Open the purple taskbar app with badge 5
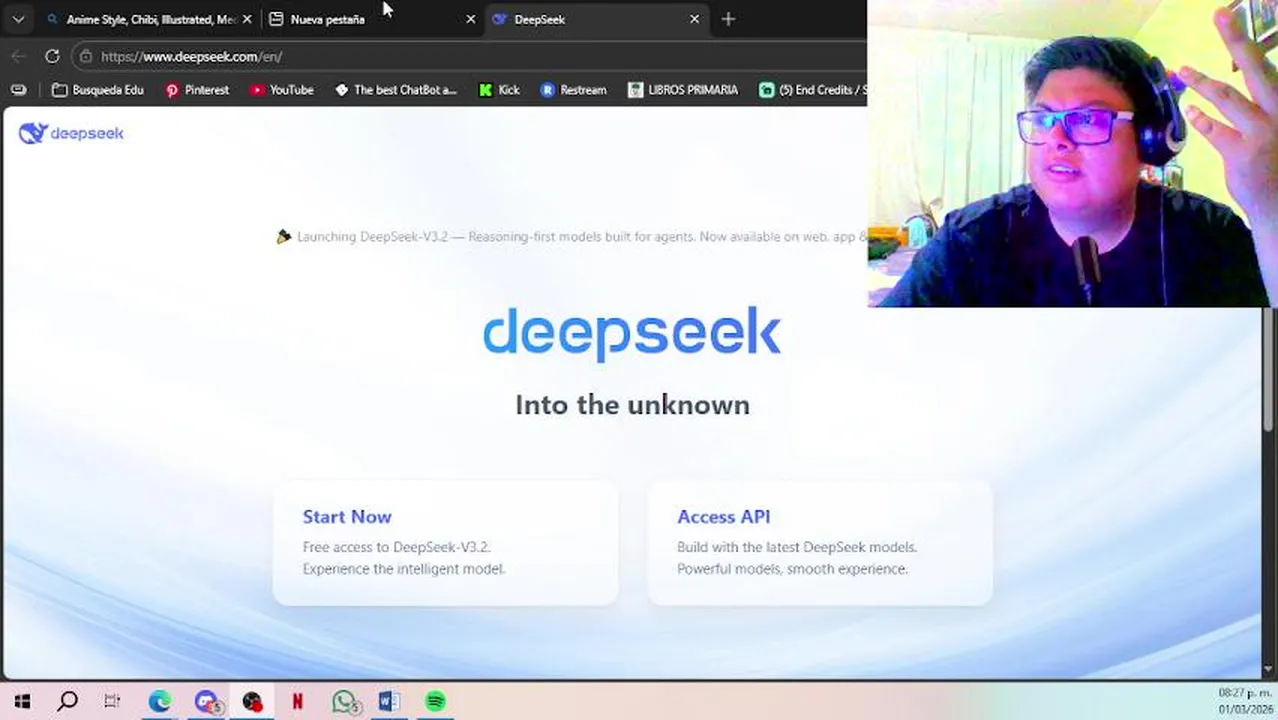1278x720 pixels. 206,702
